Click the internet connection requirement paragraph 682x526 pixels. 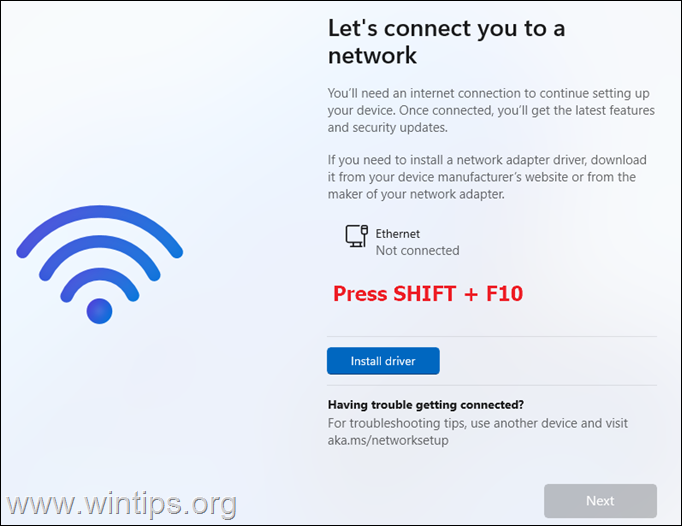pos(491,110)
